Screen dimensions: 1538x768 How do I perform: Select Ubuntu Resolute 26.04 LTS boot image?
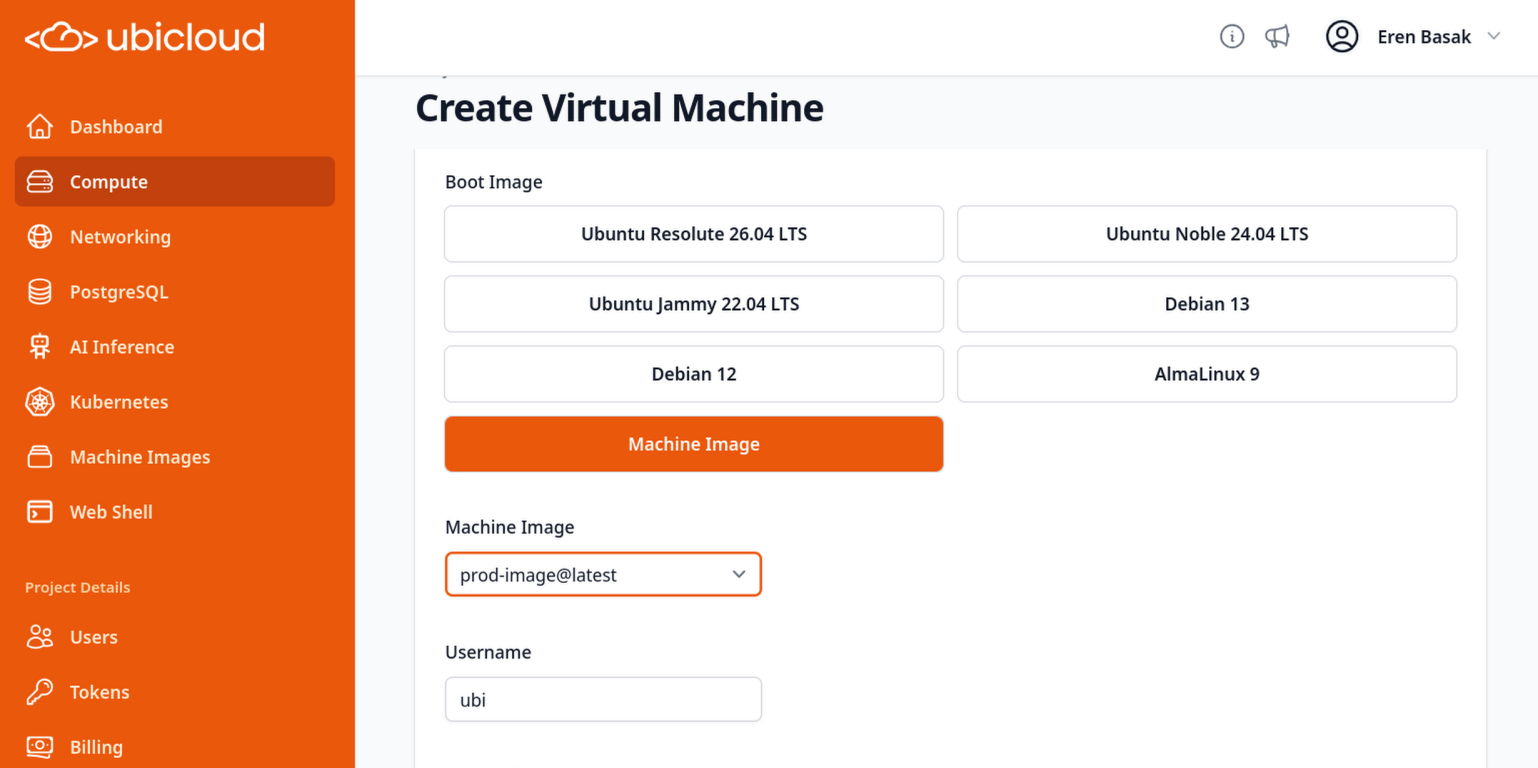(x=694, y=234)
